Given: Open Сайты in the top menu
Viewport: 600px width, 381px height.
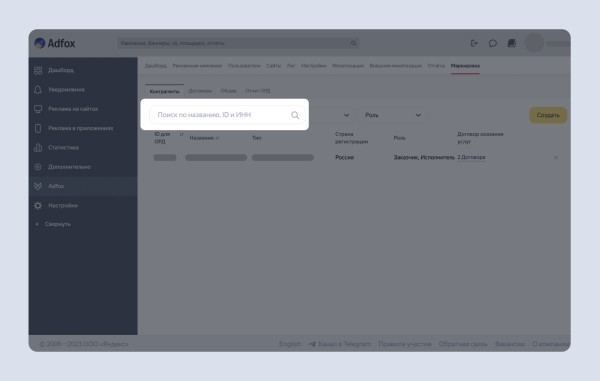Looking at the screenshot, I should pyautogui.click(x=274, y=66).
